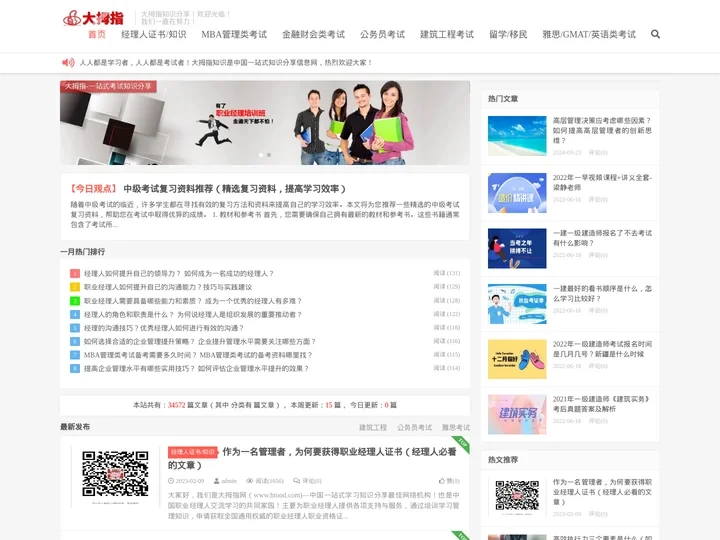Click rank badge 1 in hot ranking
The image size is (720, 540).
point(75,274)
